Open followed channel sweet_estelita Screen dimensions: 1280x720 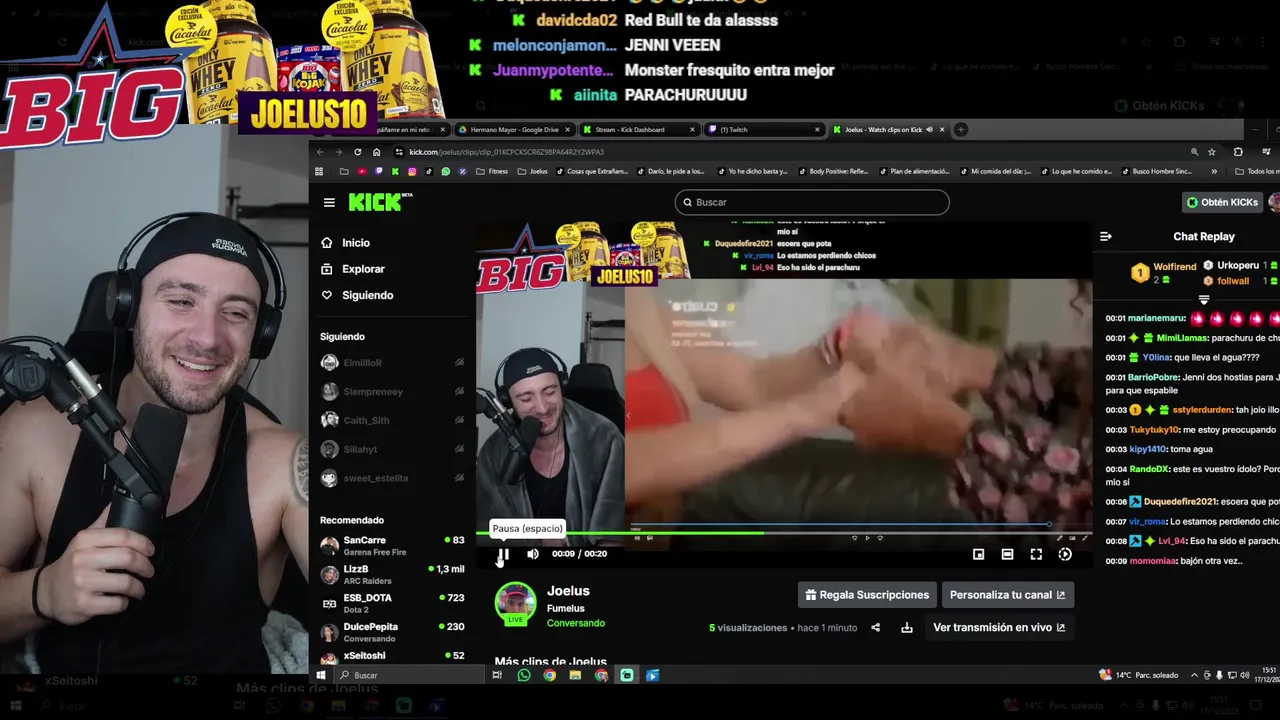[392, 479]
